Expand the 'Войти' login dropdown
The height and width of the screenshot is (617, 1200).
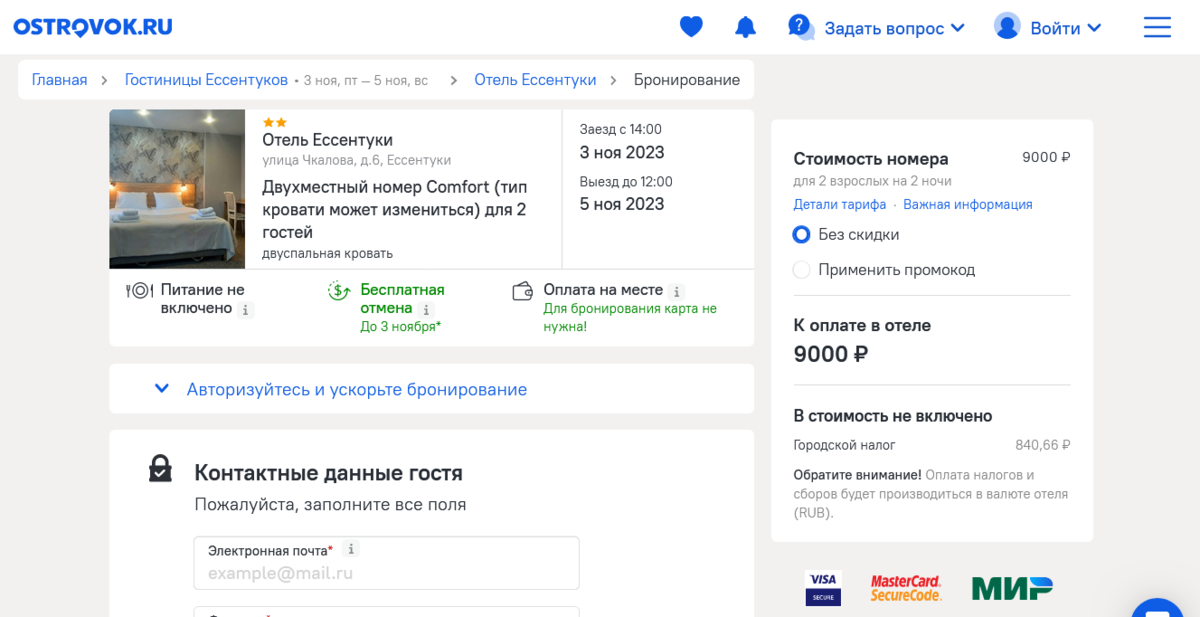click(1065, 28)
